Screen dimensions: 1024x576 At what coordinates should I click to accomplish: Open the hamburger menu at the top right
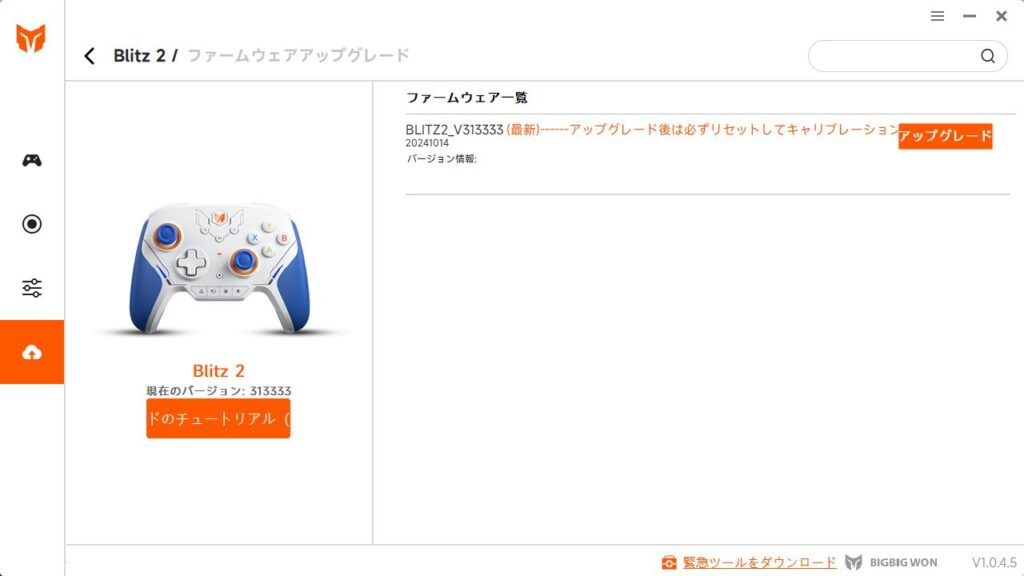[x=937, y=16]
